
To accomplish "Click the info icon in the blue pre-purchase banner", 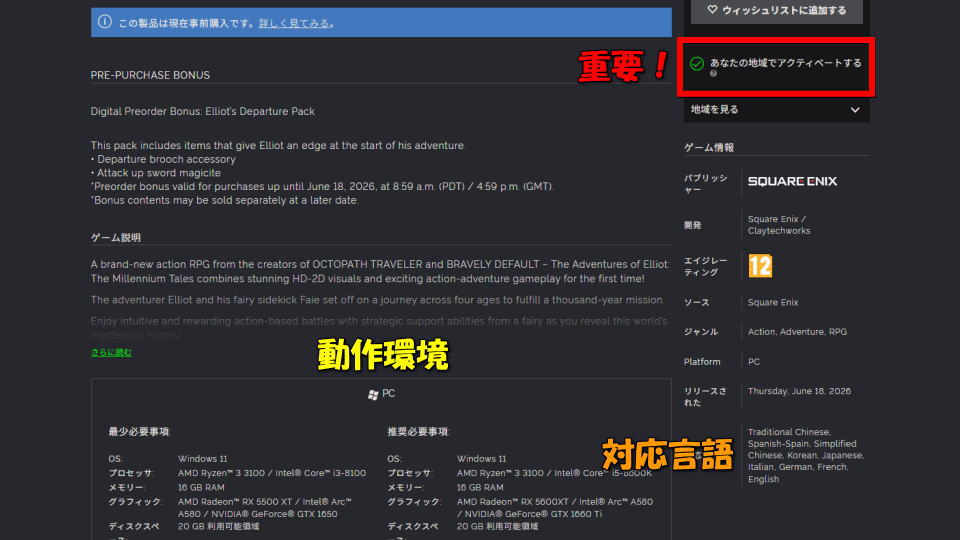I will [x=105, y=22].
